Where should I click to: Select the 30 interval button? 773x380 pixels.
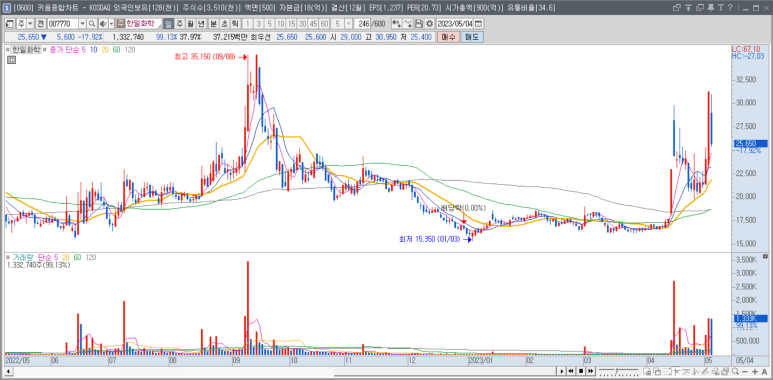point(303,24)
